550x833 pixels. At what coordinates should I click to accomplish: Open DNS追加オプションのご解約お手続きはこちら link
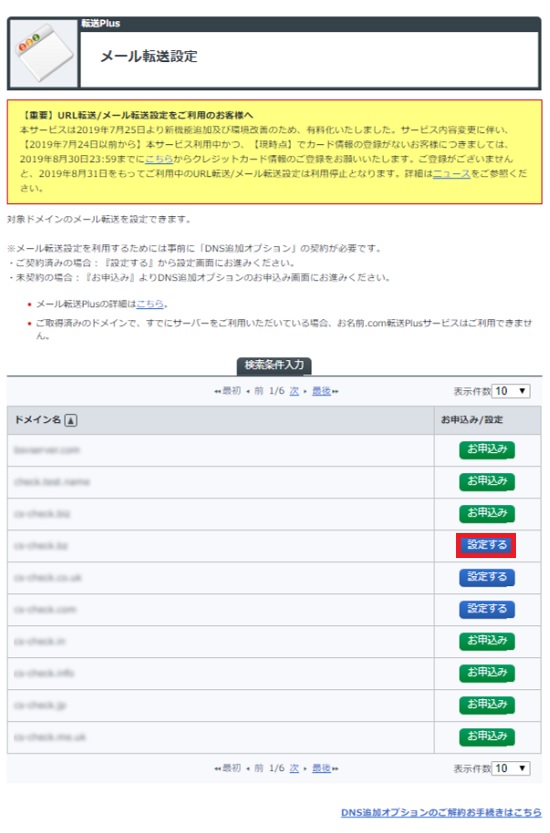point(441,812)
